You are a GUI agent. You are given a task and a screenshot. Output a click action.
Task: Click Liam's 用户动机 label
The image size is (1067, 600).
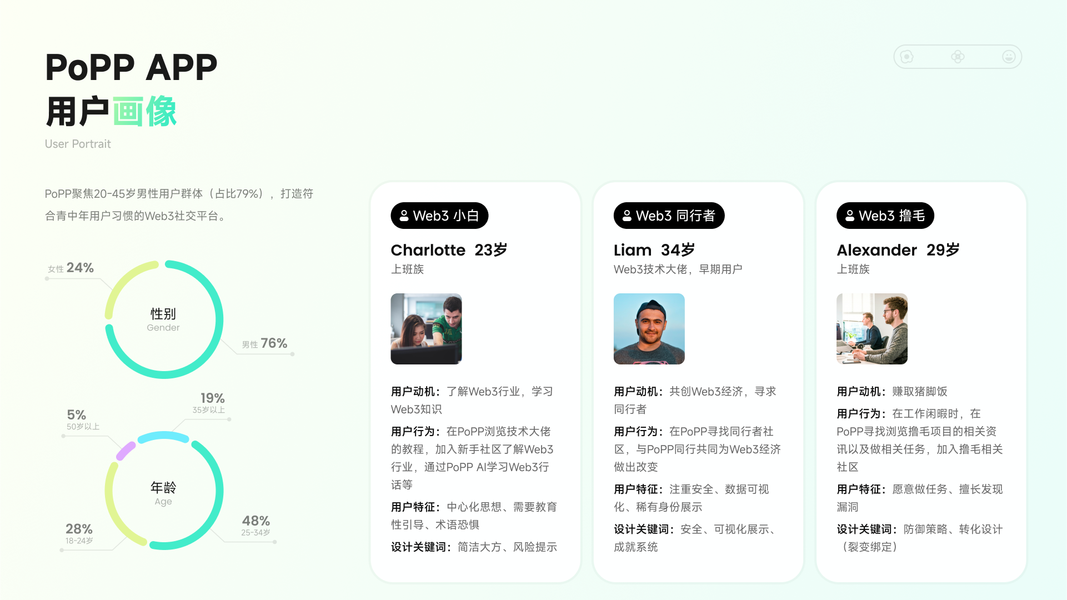coord(639,392)
